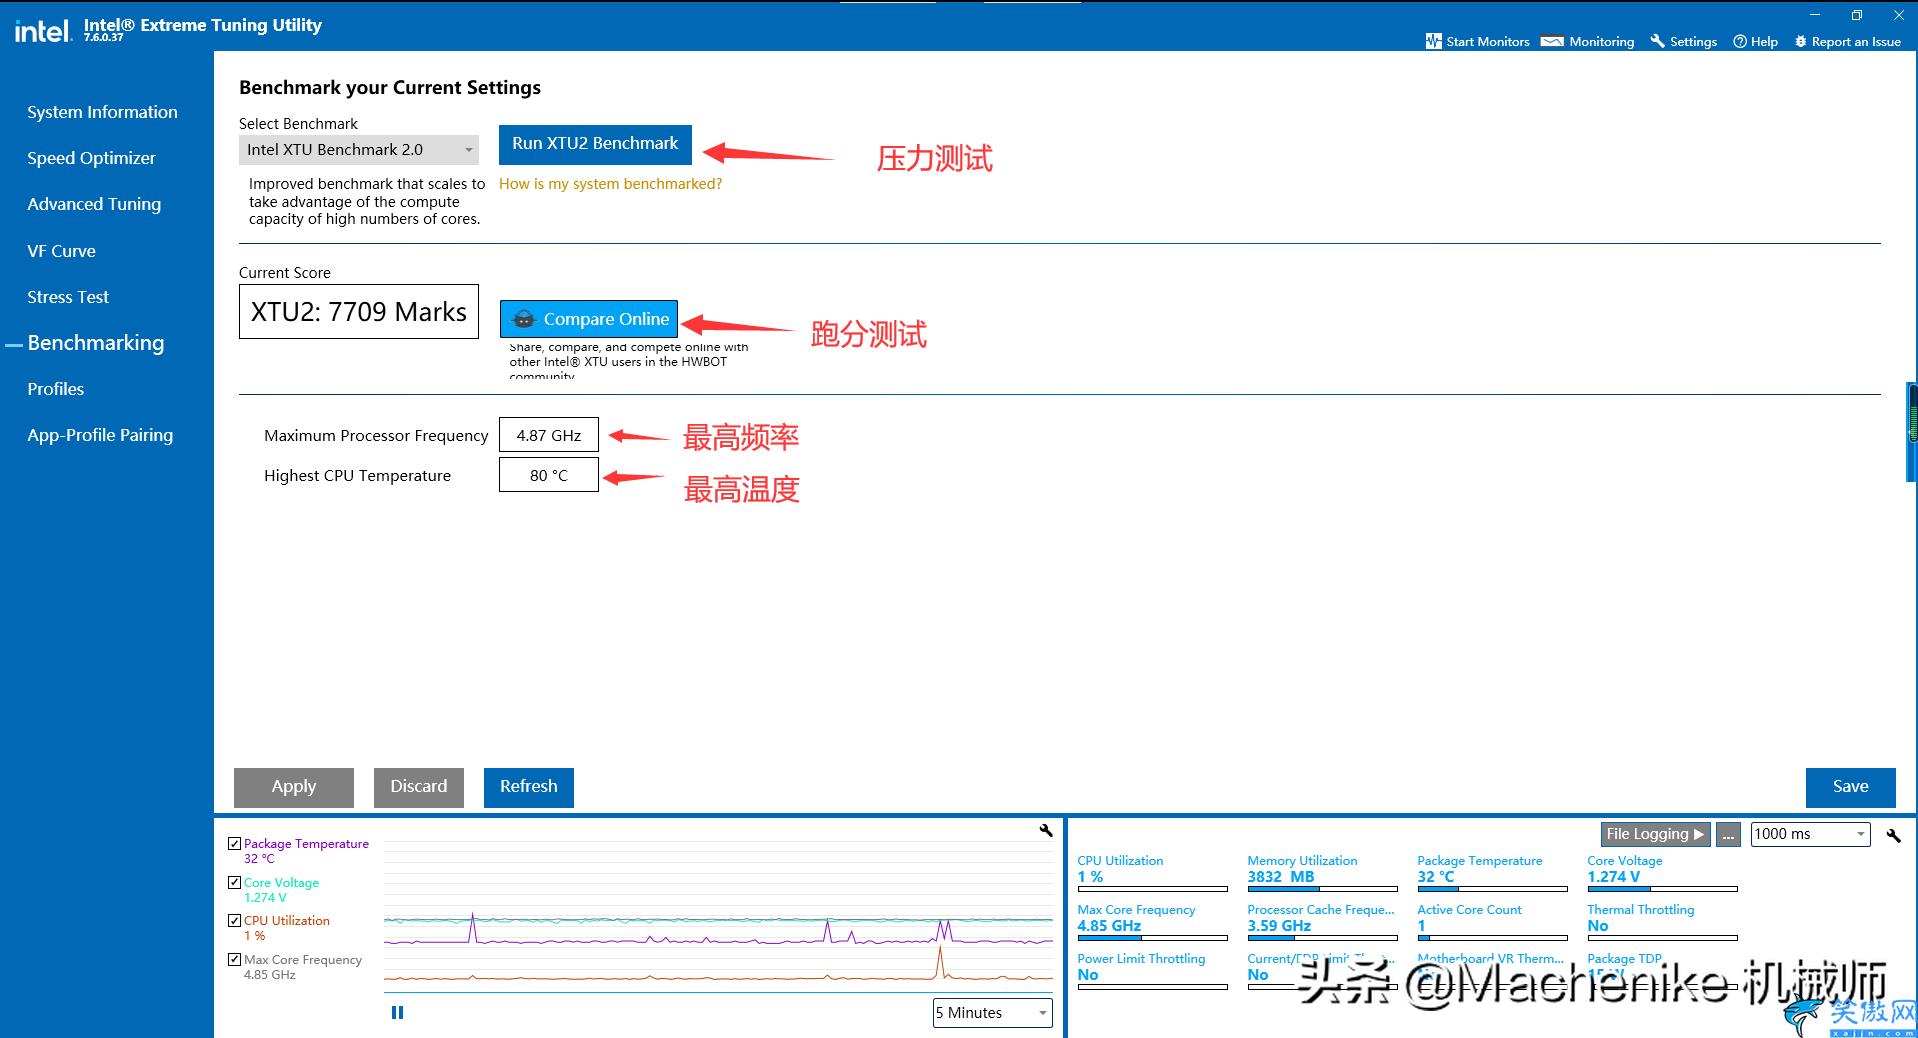Open App-Profile Pairing section
Image resolution: width=1918 pixels, height=1038 pixels.
[x=100, y=435]
